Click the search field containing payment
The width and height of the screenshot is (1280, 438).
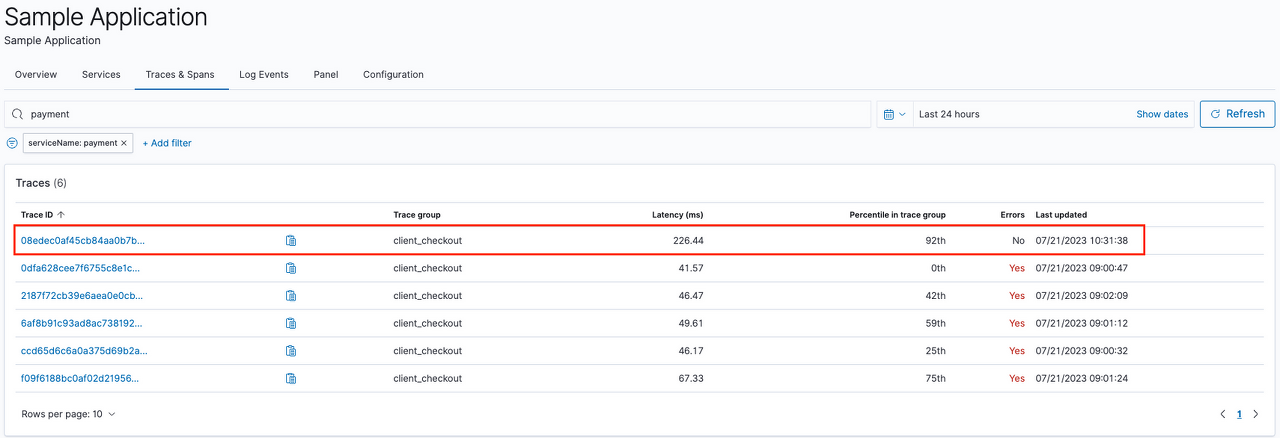pos(438,114)
